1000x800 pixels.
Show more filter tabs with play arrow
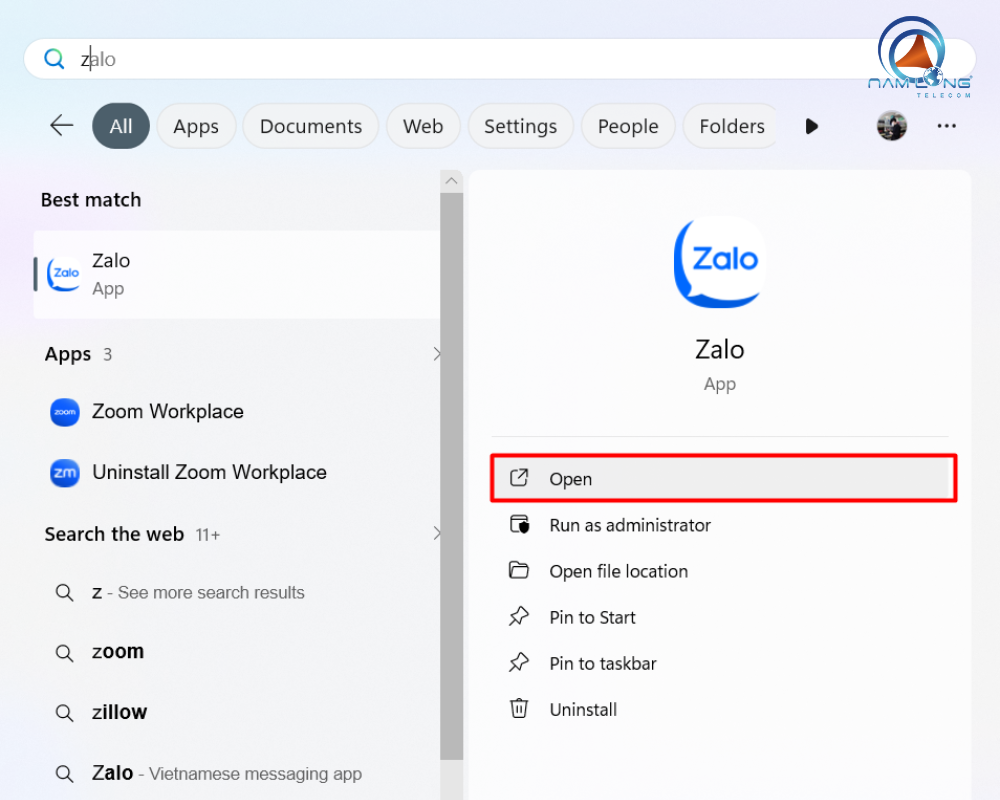point(811,126)
